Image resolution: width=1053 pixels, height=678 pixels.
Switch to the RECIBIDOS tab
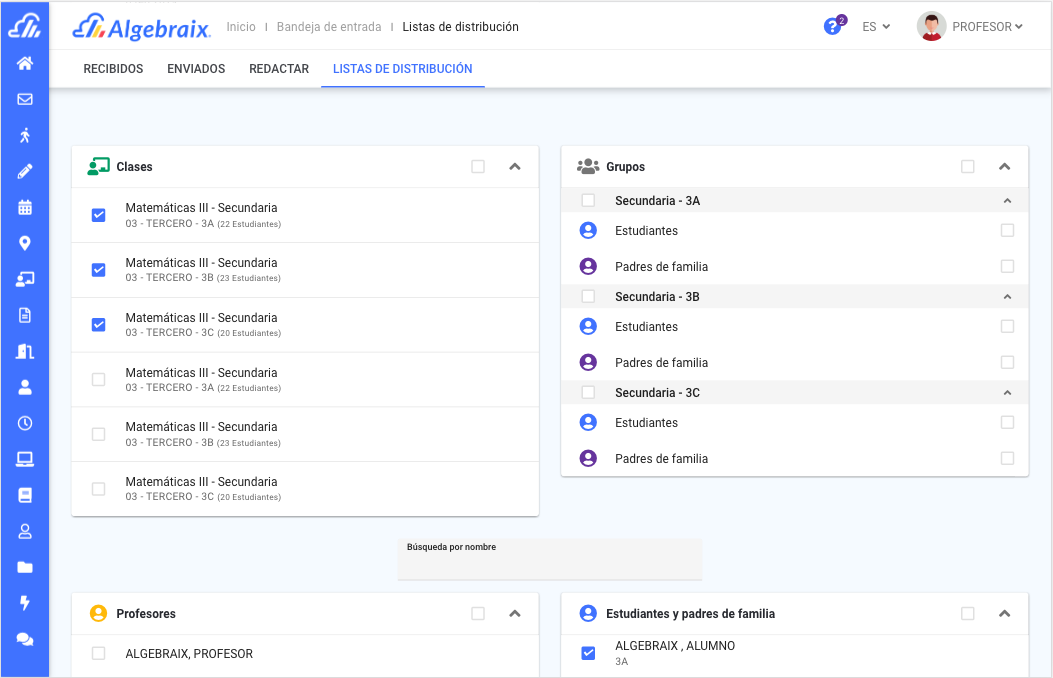(112, 69)
